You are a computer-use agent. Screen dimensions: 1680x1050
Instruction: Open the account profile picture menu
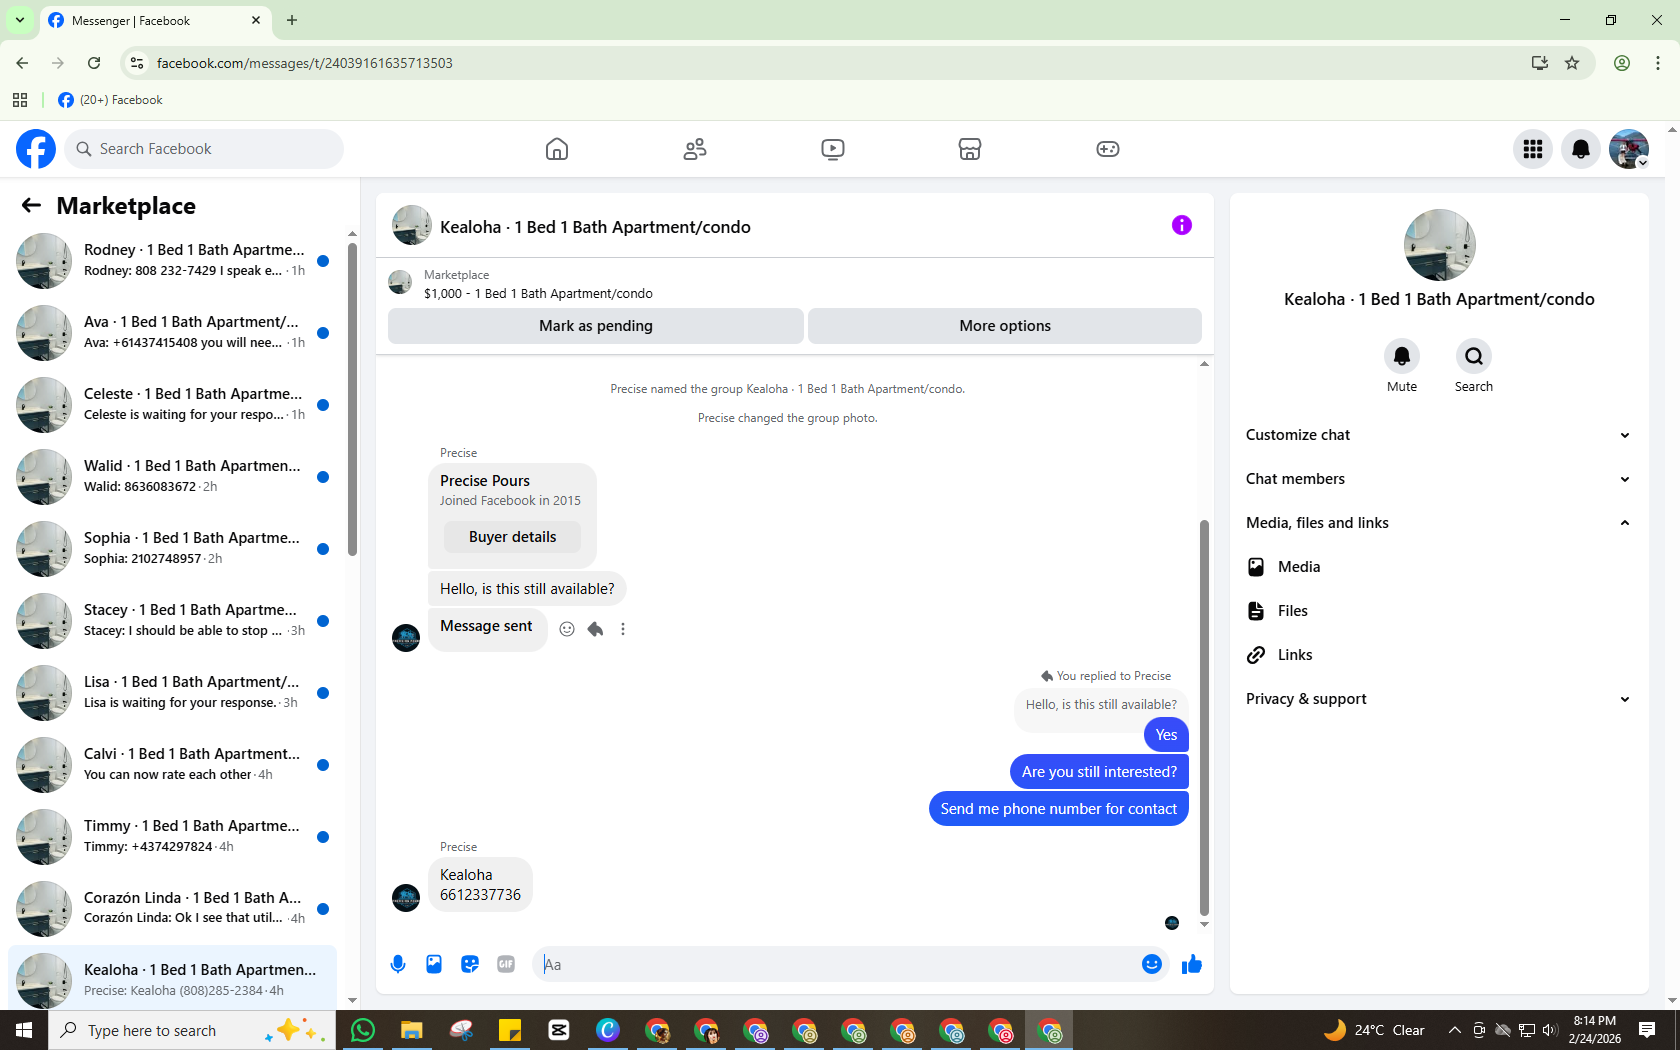pyautogui.click(x=1629, y=149)
